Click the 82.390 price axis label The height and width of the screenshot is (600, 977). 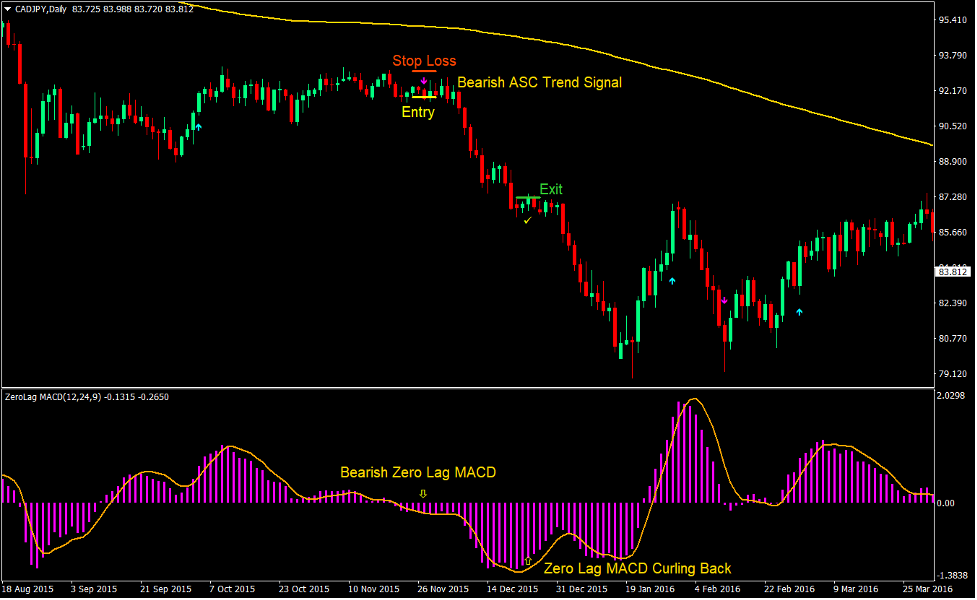click(x=953, y=303)
